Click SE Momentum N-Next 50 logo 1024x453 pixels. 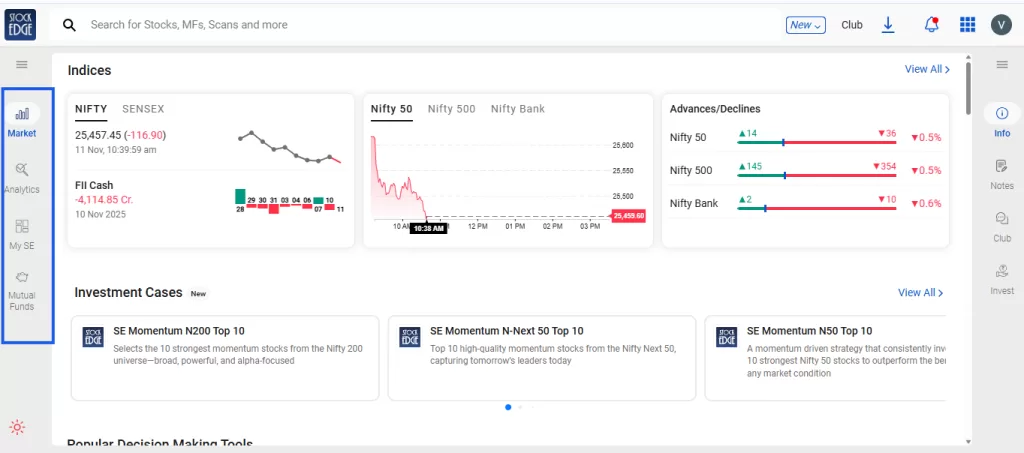[410, 337]
